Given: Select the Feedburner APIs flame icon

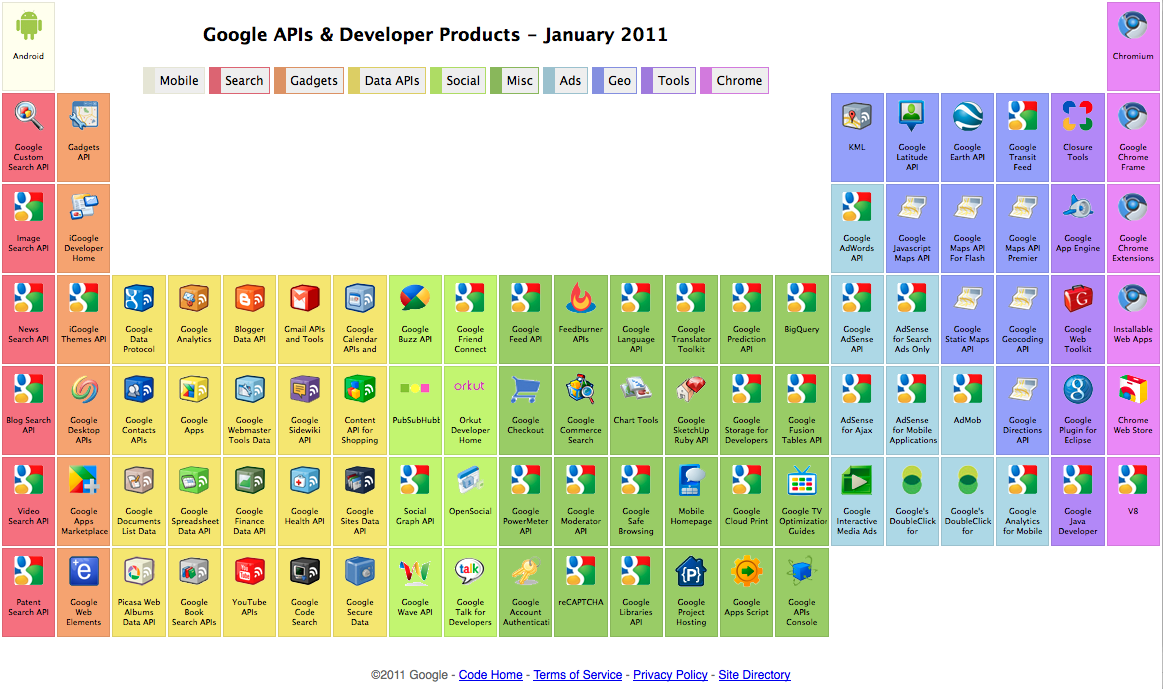Looking at the screenshot, I should (581, 298).
